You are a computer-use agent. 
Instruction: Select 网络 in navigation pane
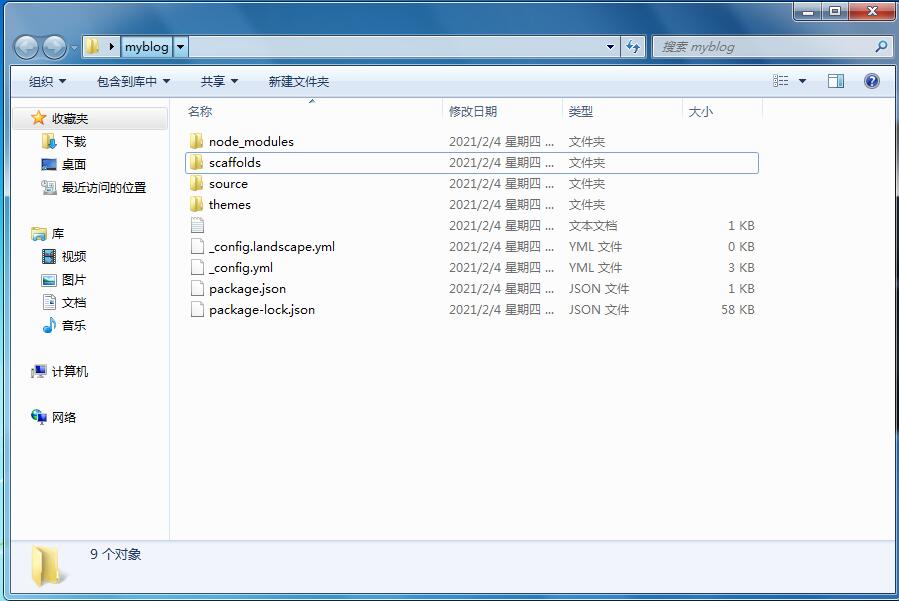[x=64, y=417]
